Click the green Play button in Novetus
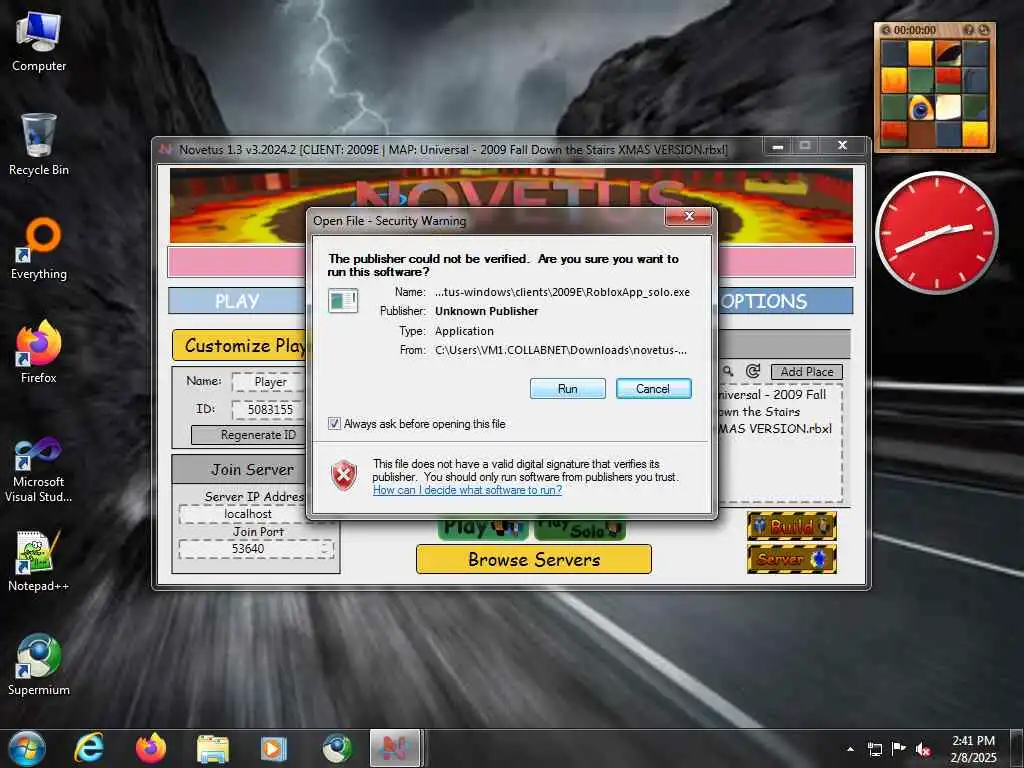The image size is (1024, 768). click(483, 528)
